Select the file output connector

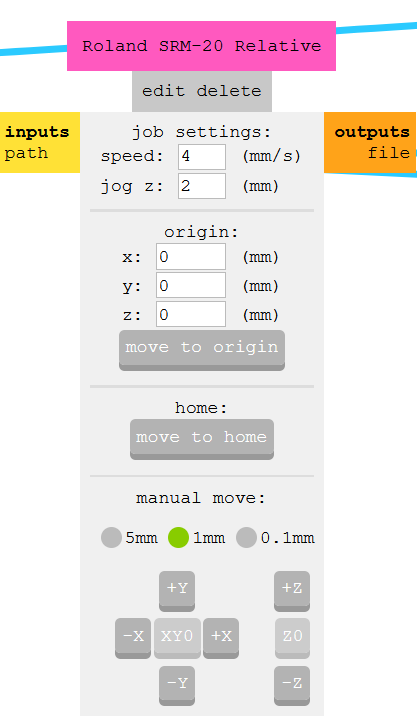coord(389,153)
